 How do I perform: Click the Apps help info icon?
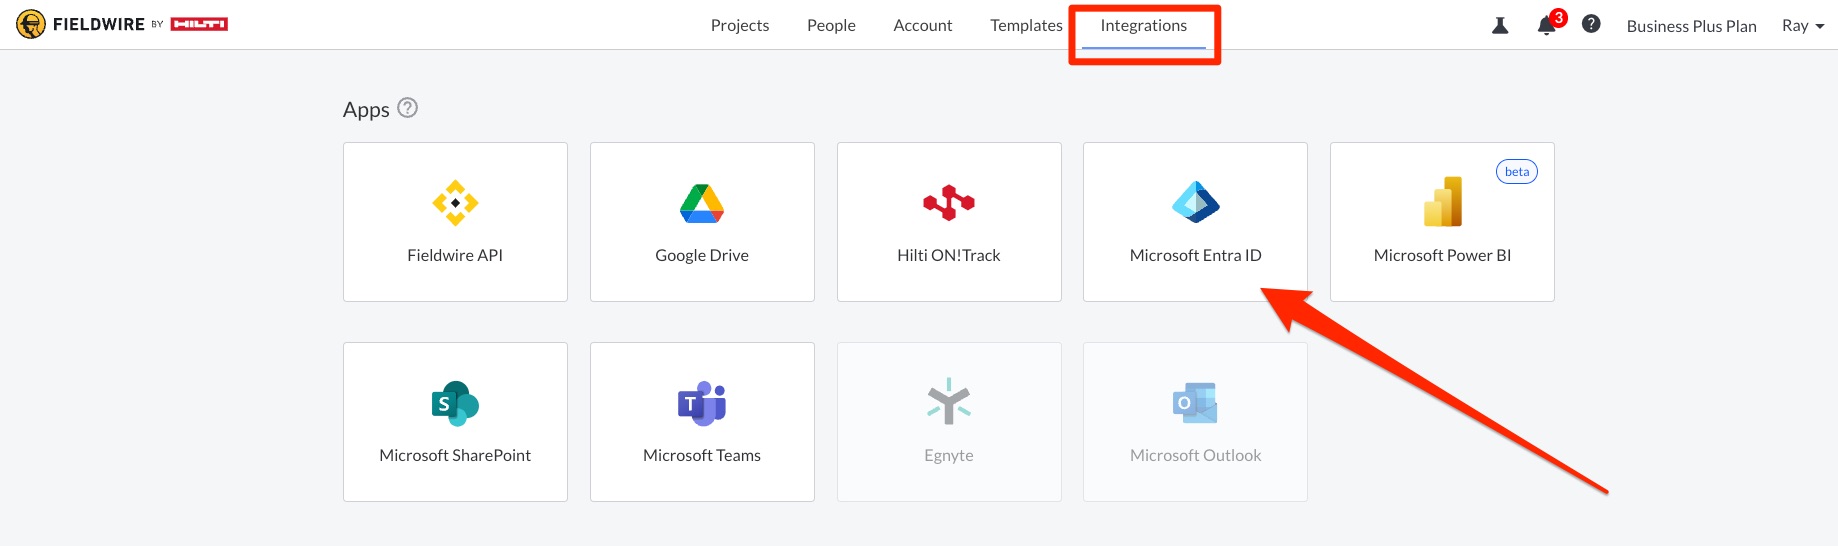pos(407,107)
